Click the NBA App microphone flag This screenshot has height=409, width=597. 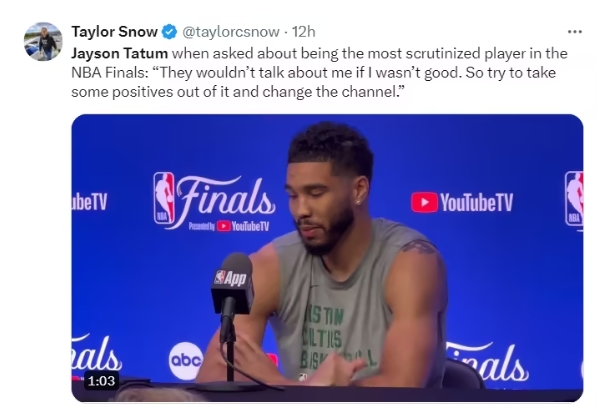coord(232,279)
